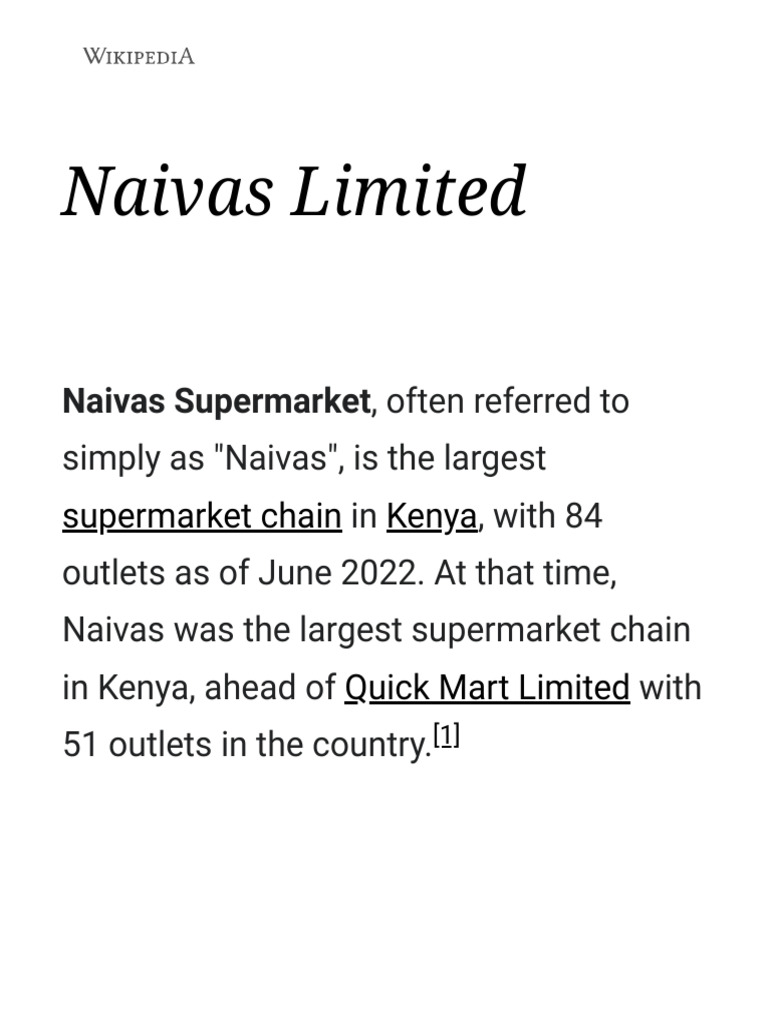Click the superscript [1] citation
Screen dimensions: 768x1024
[447, 738]
